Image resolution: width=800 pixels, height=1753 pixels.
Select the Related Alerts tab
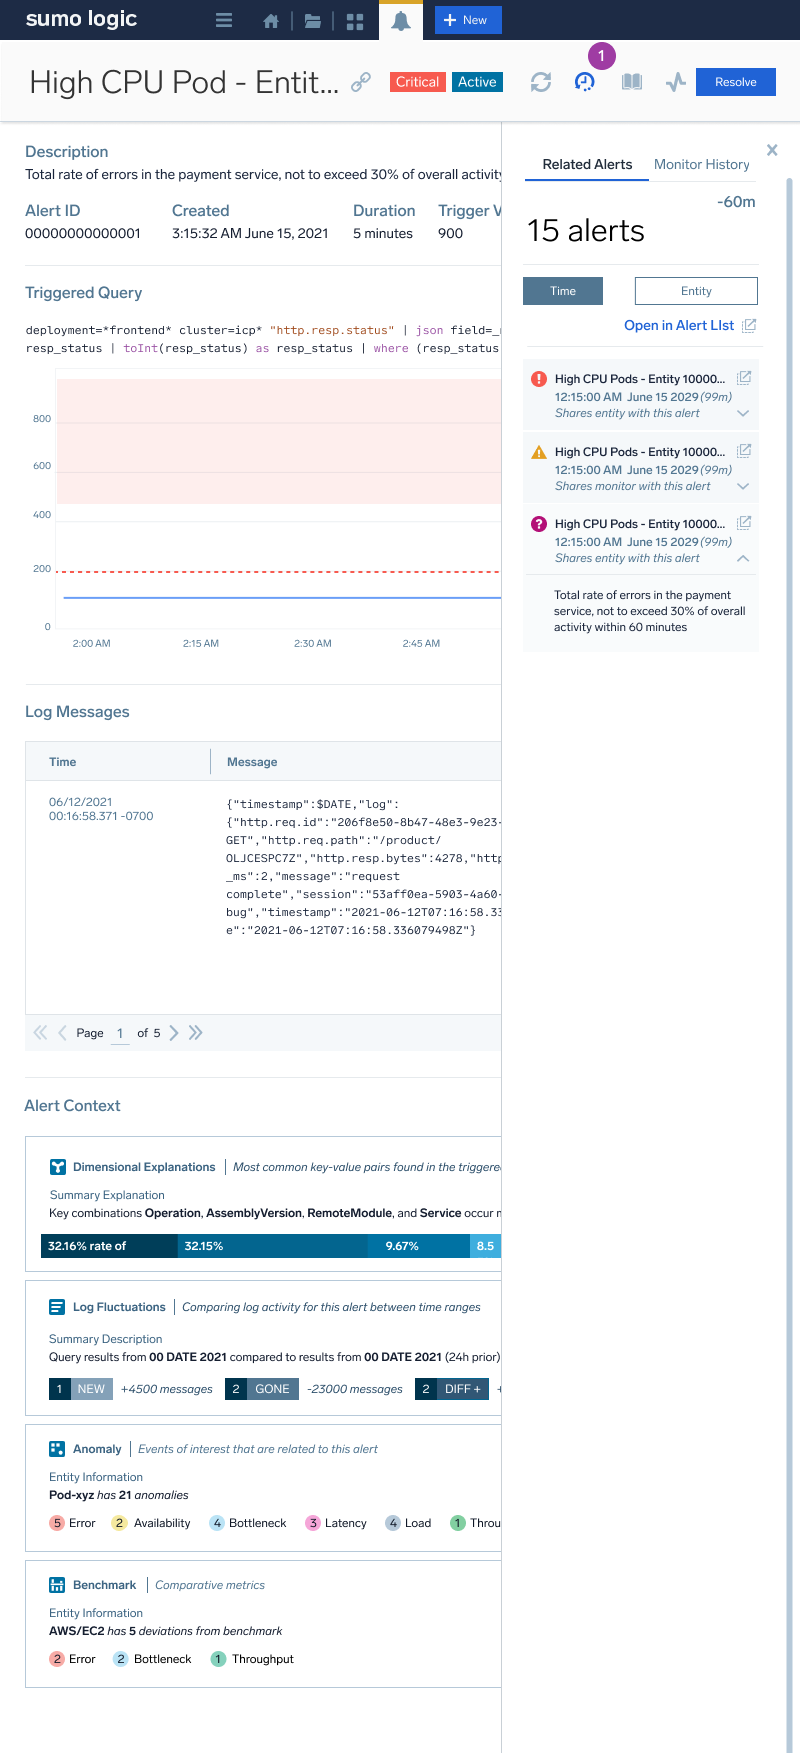tap(587, 164)
